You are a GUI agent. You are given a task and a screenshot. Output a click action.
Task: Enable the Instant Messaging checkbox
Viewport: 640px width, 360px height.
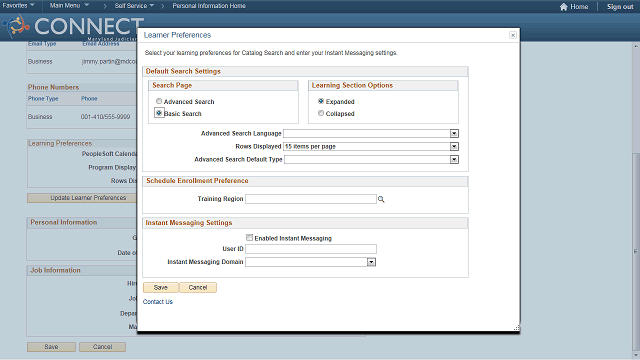pos(249,238)
